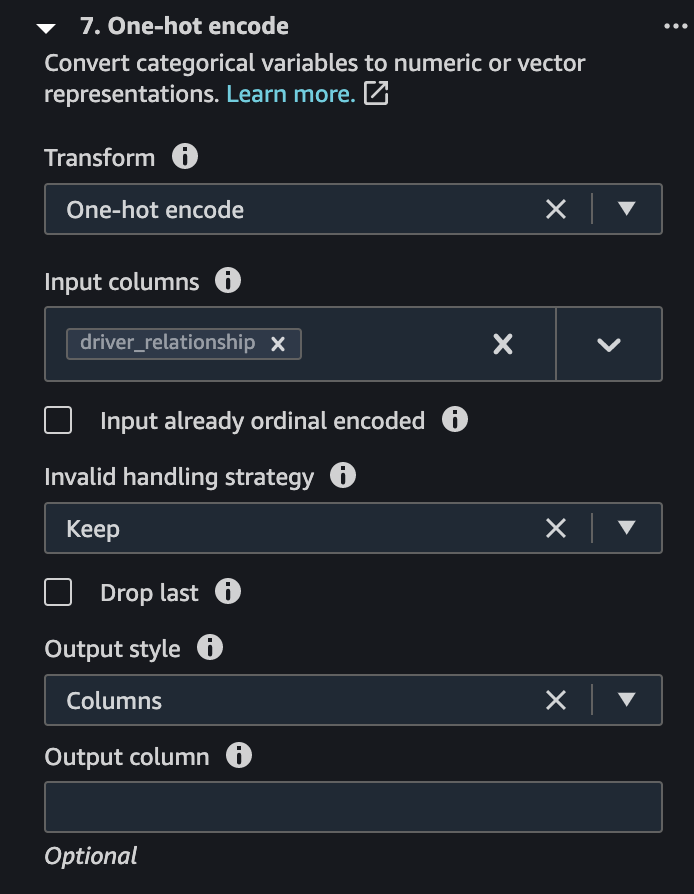Show info for Input already ordinal encoded

point(454,420)
